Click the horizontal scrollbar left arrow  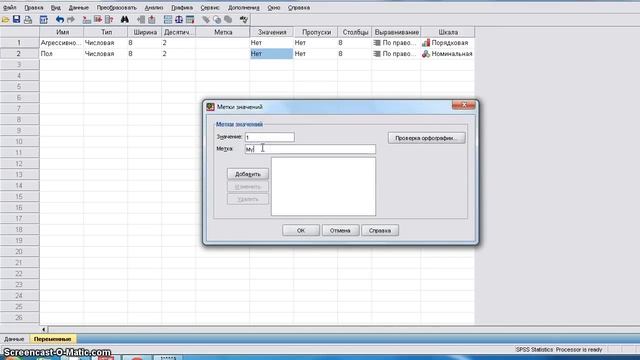coord(44,329)
